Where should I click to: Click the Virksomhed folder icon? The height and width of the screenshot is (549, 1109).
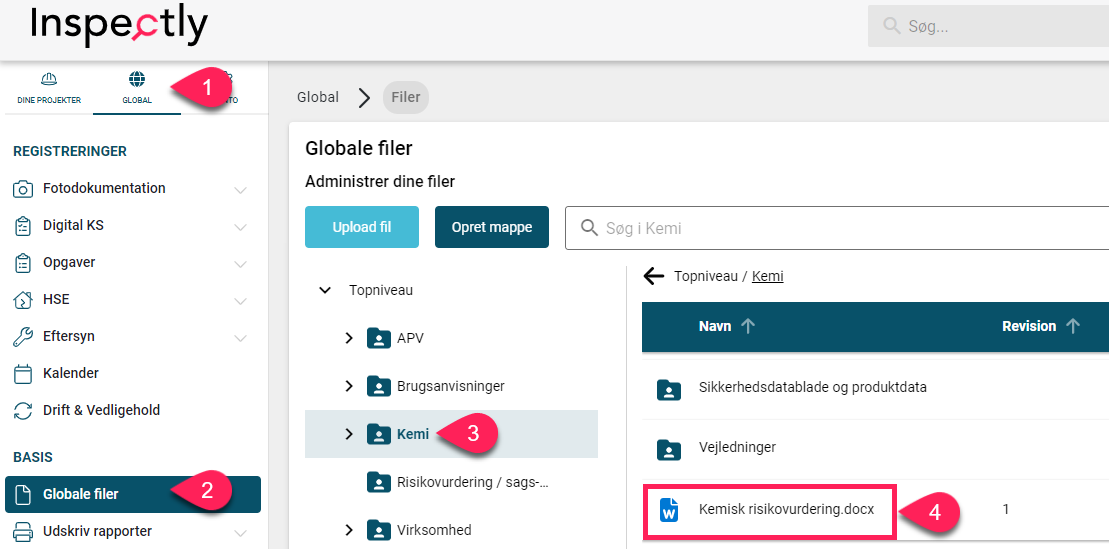(x=379, y=530)
